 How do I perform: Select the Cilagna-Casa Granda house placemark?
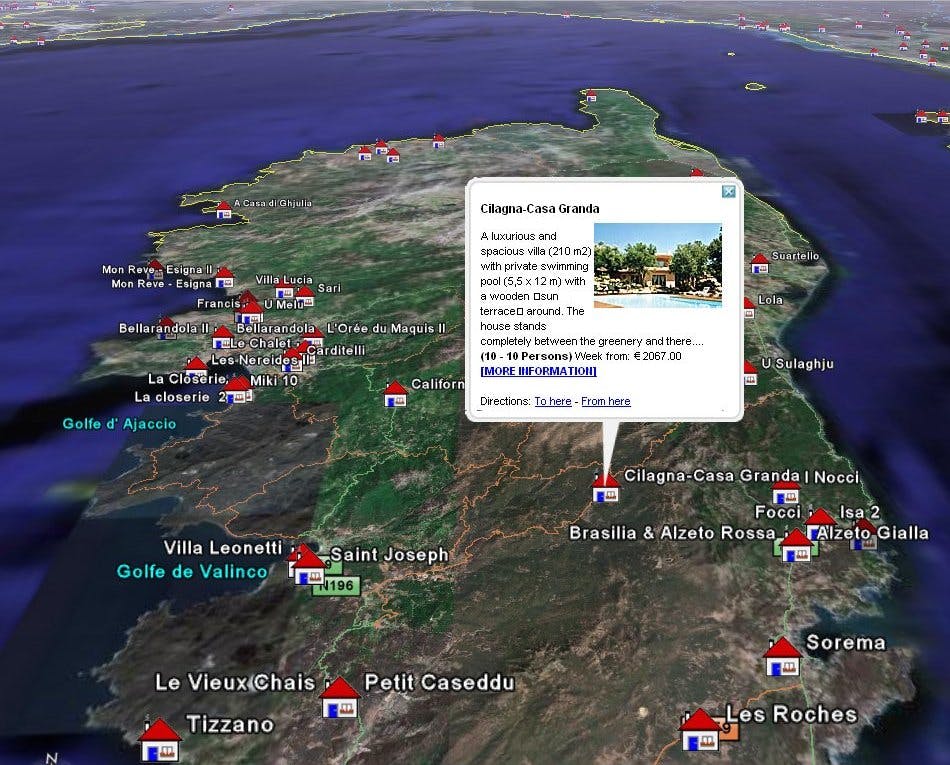click(x=604, y=490)
